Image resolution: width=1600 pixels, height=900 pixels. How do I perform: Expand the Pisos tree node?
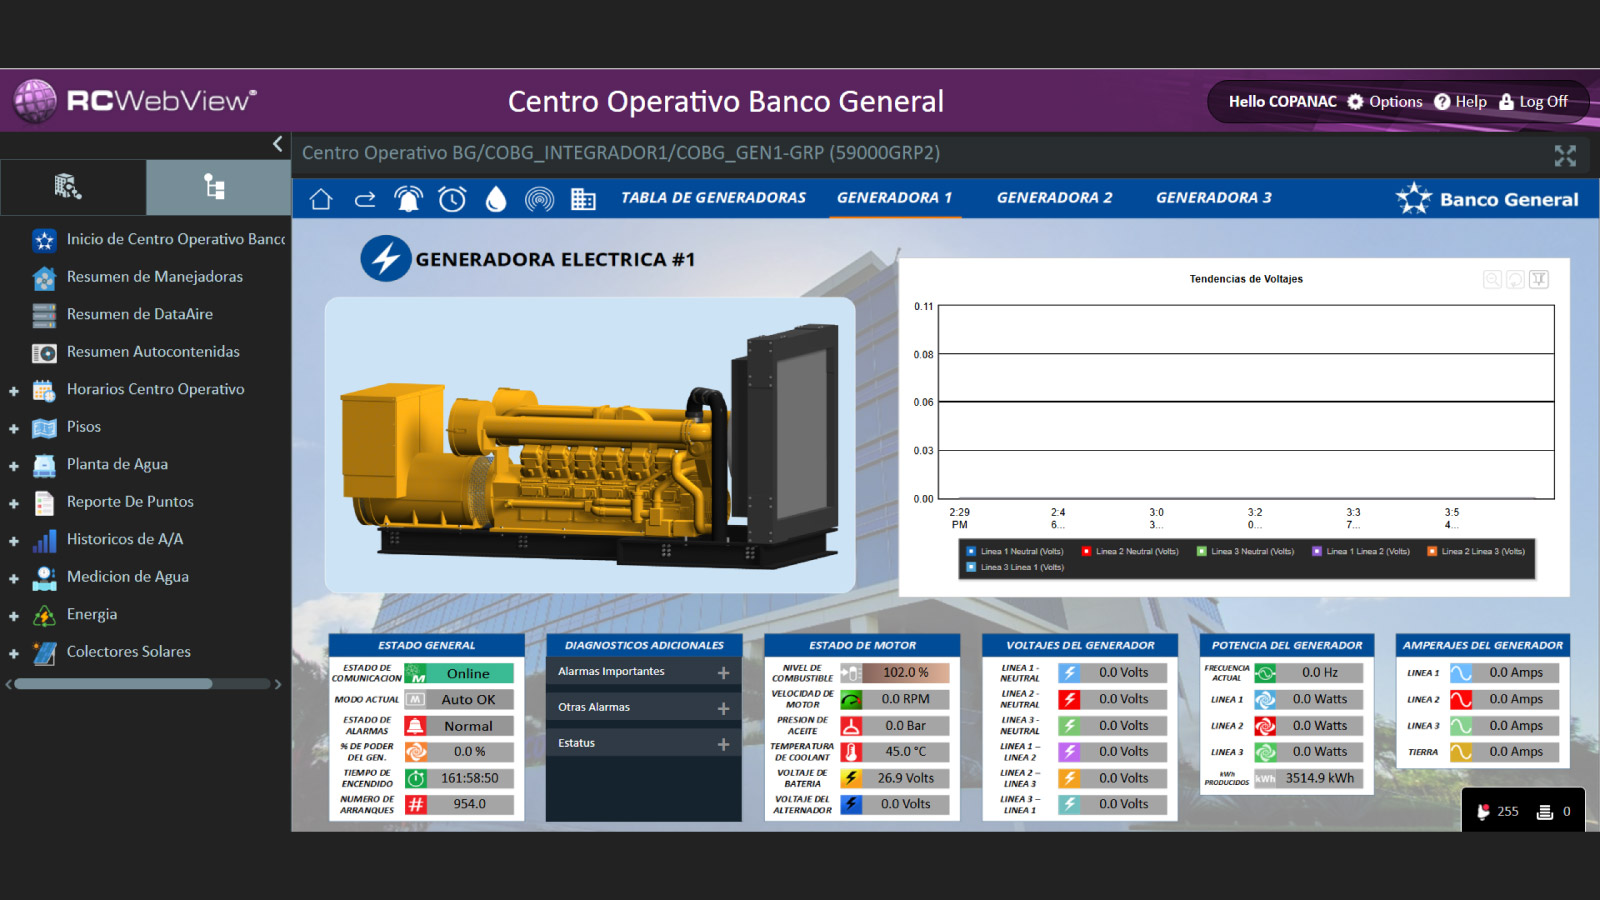(14, 428)
